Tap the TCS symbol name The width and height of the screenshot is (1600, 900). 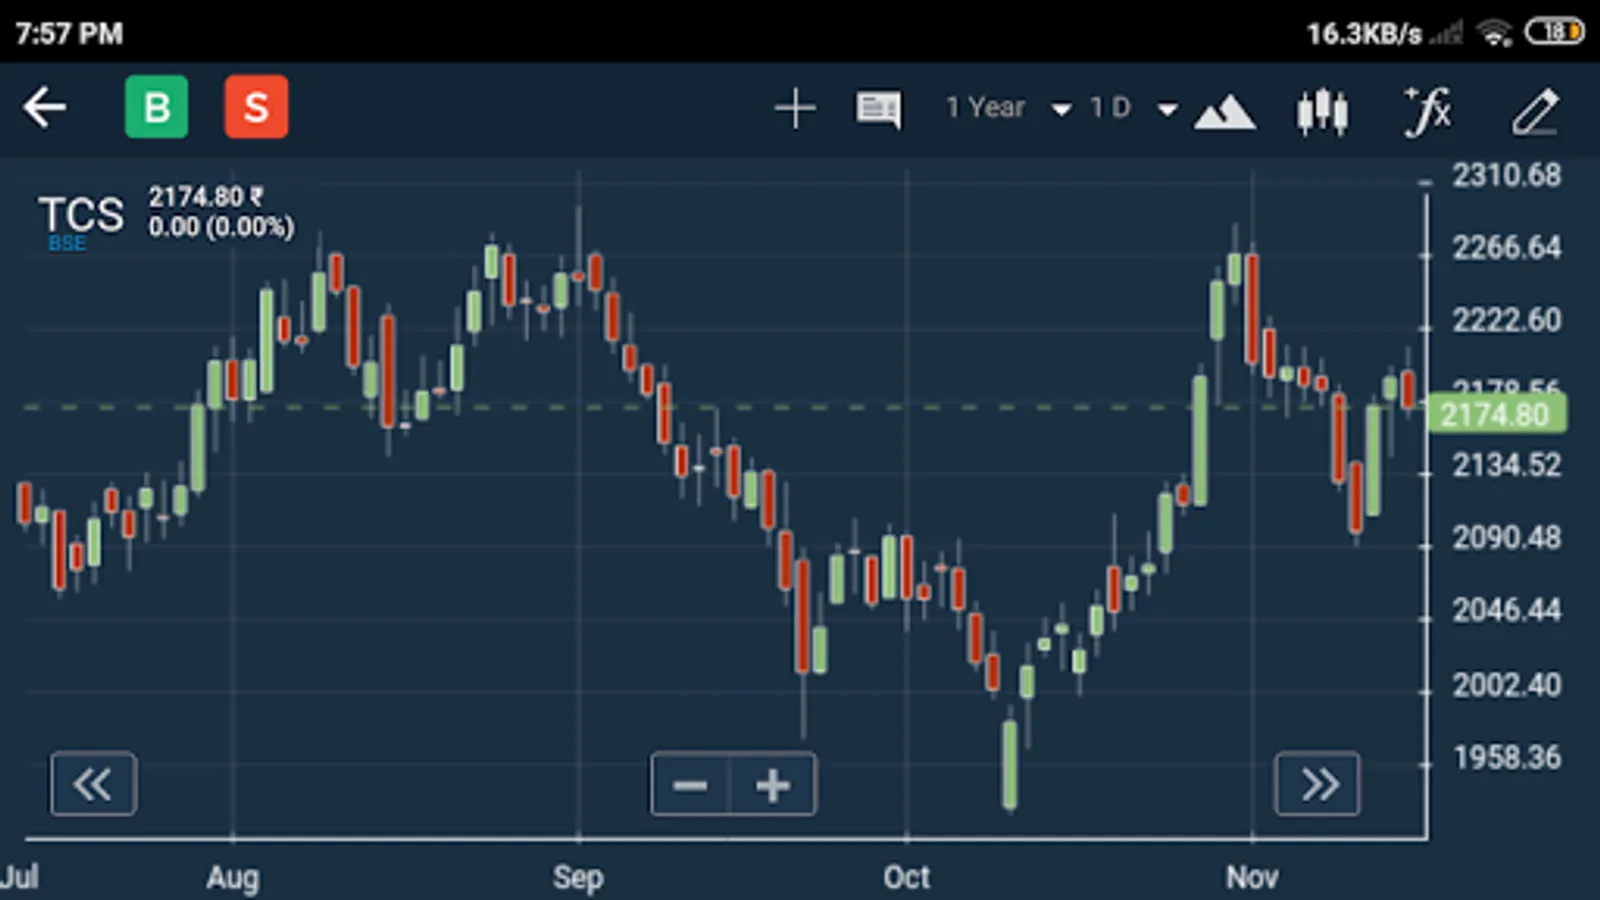click(x=81, y=214)
